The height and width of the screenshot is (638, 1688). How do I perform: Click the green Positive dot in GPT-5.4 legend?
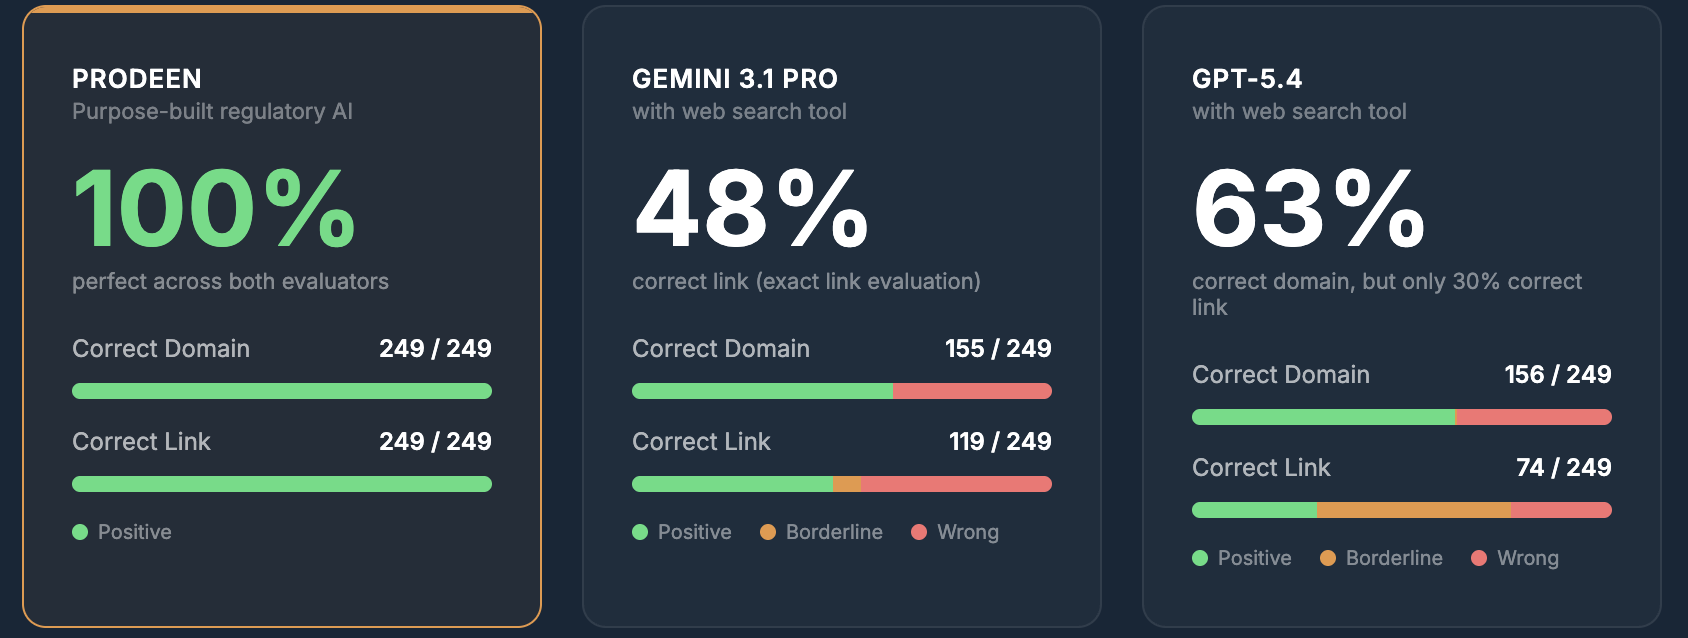click(1200, 558)
